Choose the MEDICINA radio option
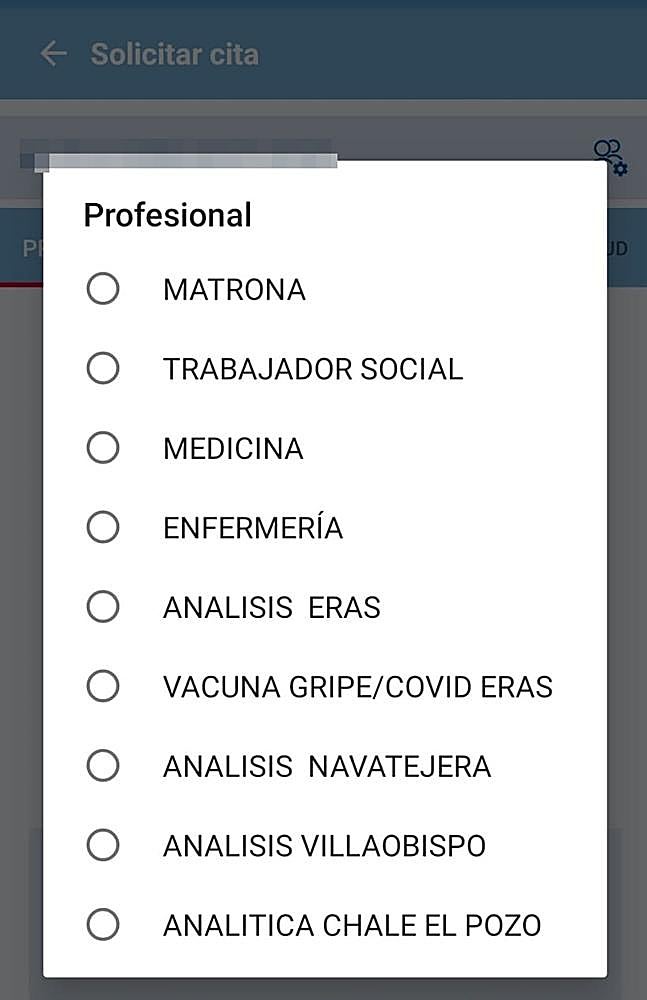Screen dimensions: 647x1000 (103, 448)
